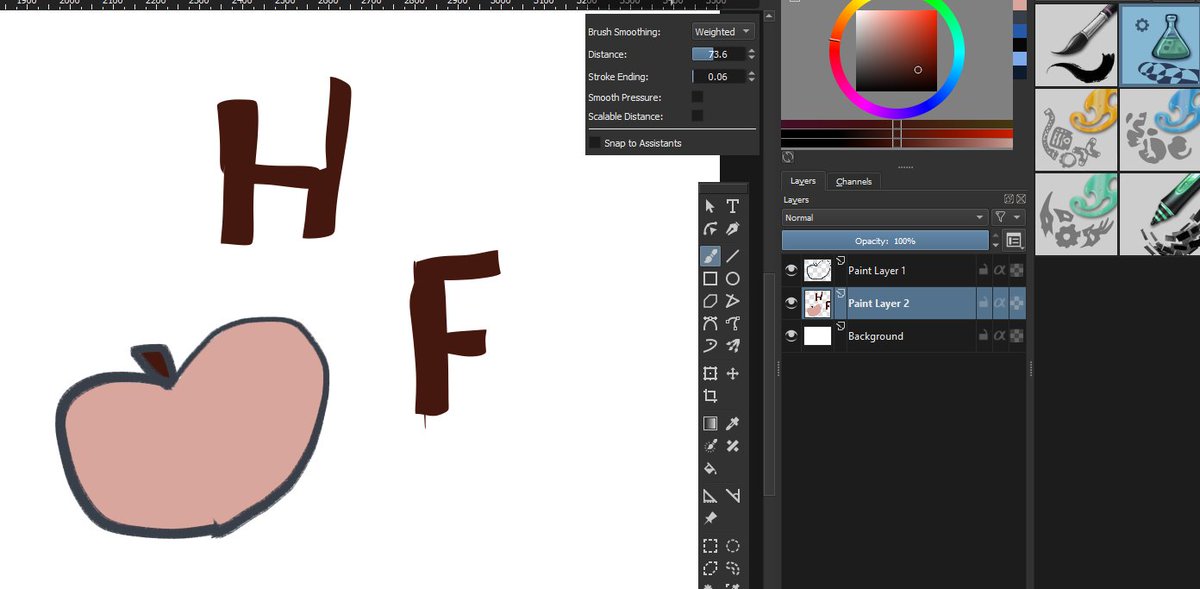Image resolution: width=1200 pixels, height=589 pixels.
Task: Enable the Scalable Distance checkbox
Action: pos(697,116)
